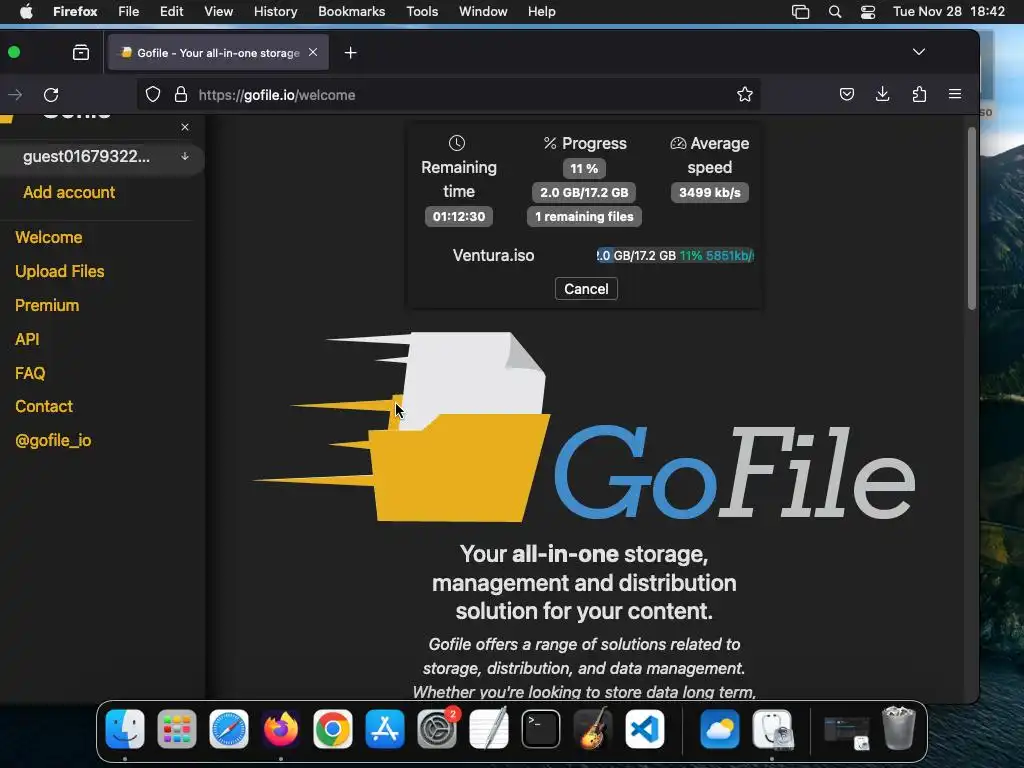Open Window menu

(483, 11)
